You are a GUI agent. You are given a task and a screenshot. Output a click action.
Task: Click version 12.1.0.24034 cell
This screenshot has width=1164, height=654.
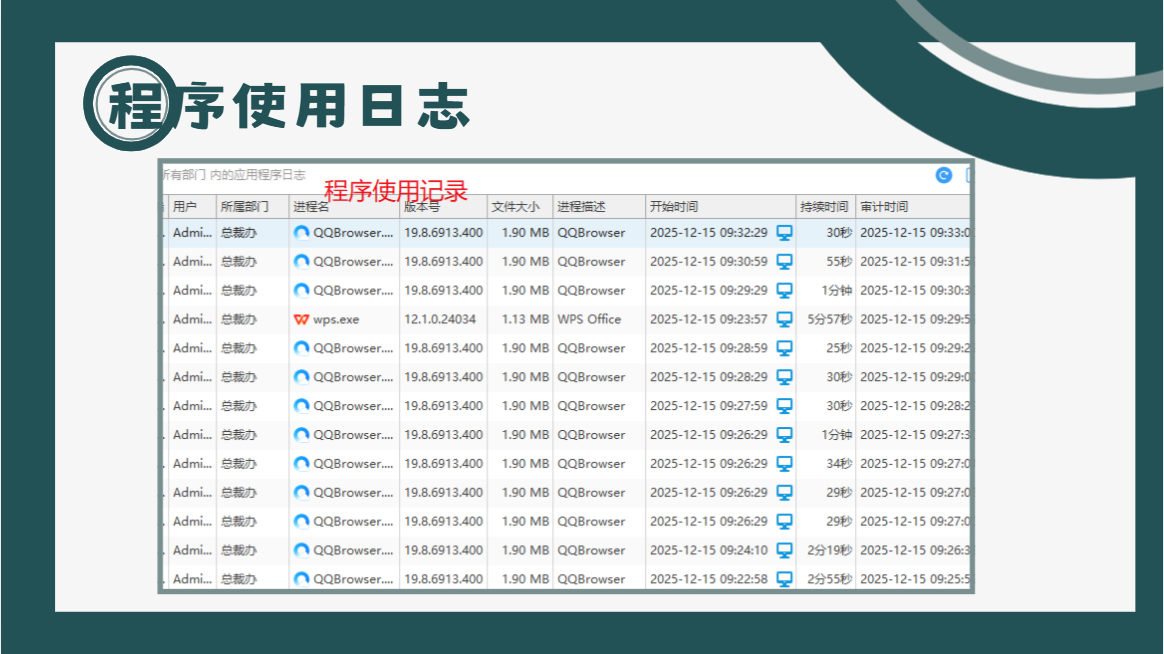[440, 319]
